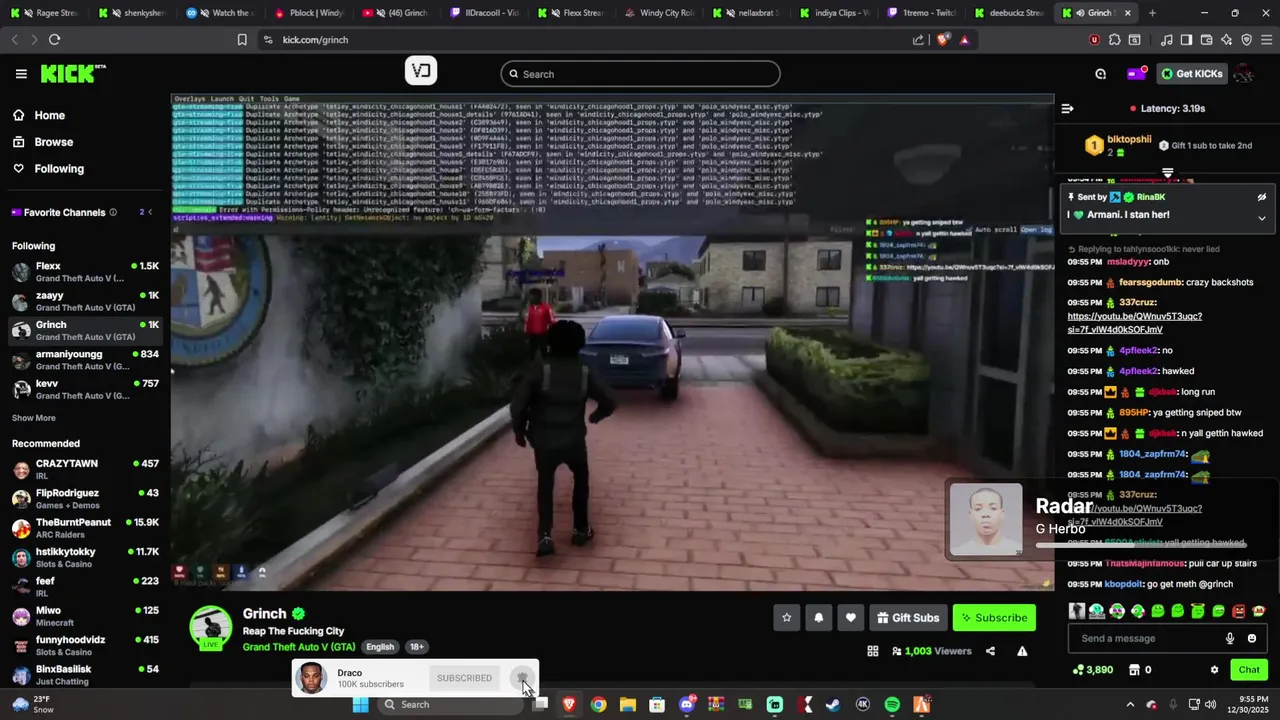
Task: Click the Draco popup settings gear
Action: click(x=522, y=678)
